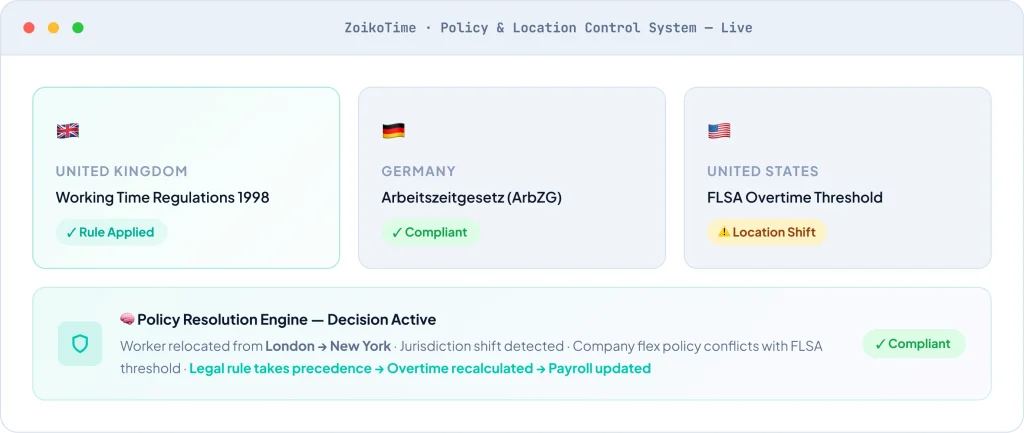This screenshot has width=1024, height=433.
Task: Click the Policy Resolution Engine heading
Action: [286, 320]
